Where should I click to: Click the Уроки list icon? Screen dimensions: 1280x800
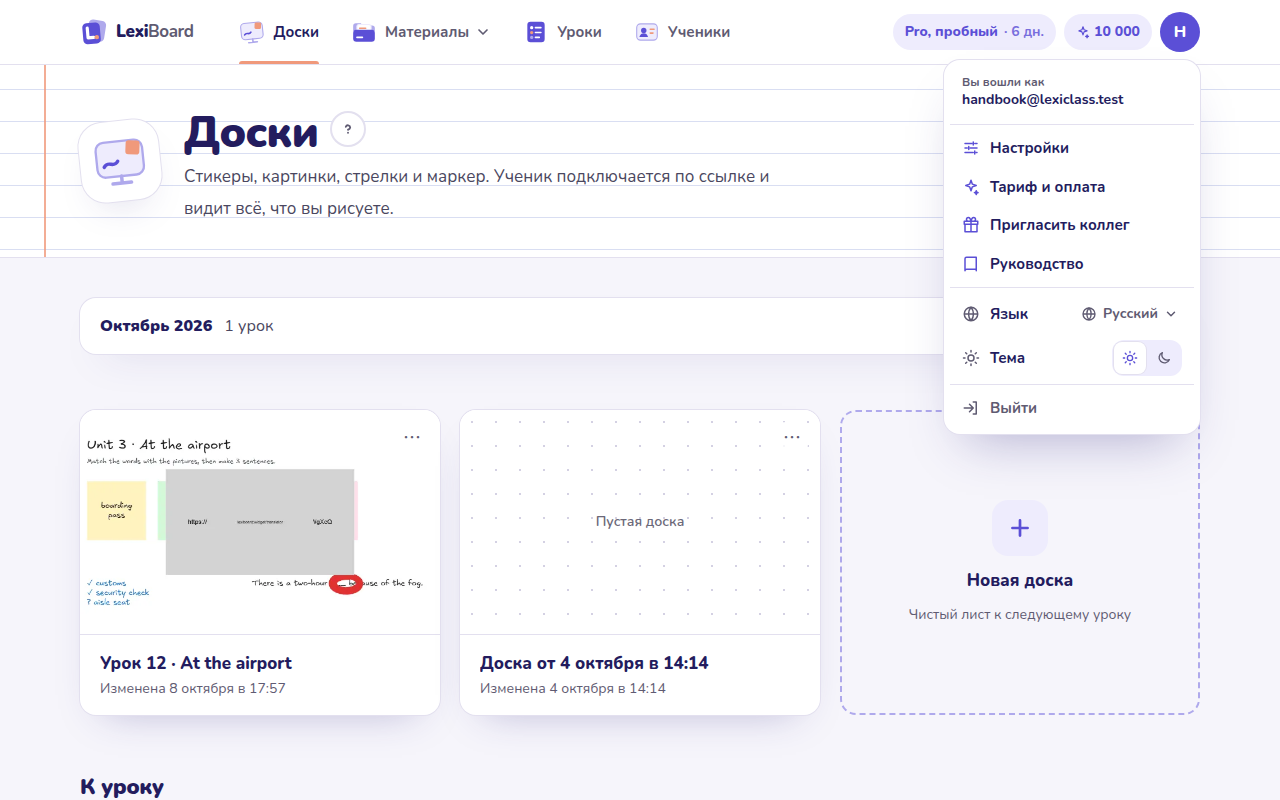coord(536,32)
